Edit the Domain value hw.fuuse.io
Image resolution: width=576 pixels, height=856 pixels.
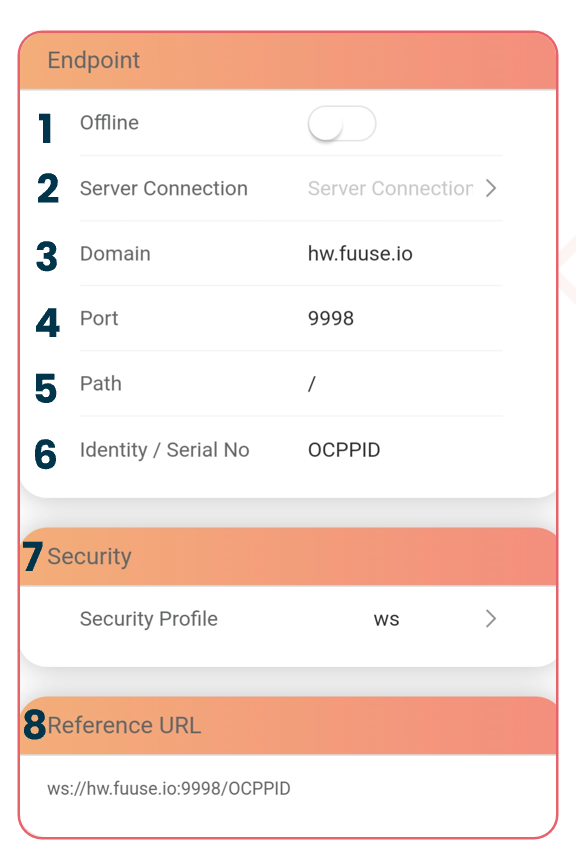pos(360,253)
